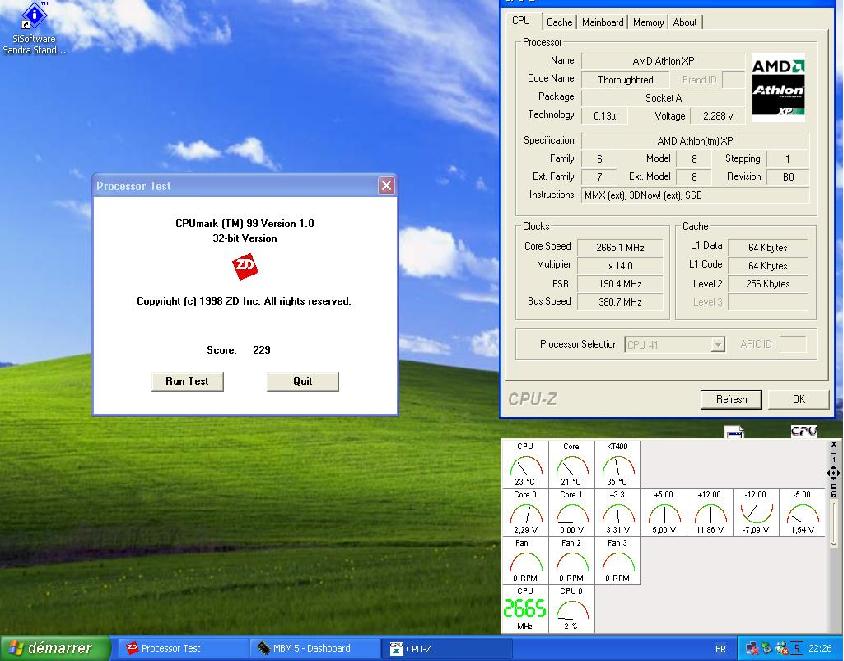Click the Core Speed value in CPU-Z
The image size is (844, 661).
coord(620,247)
